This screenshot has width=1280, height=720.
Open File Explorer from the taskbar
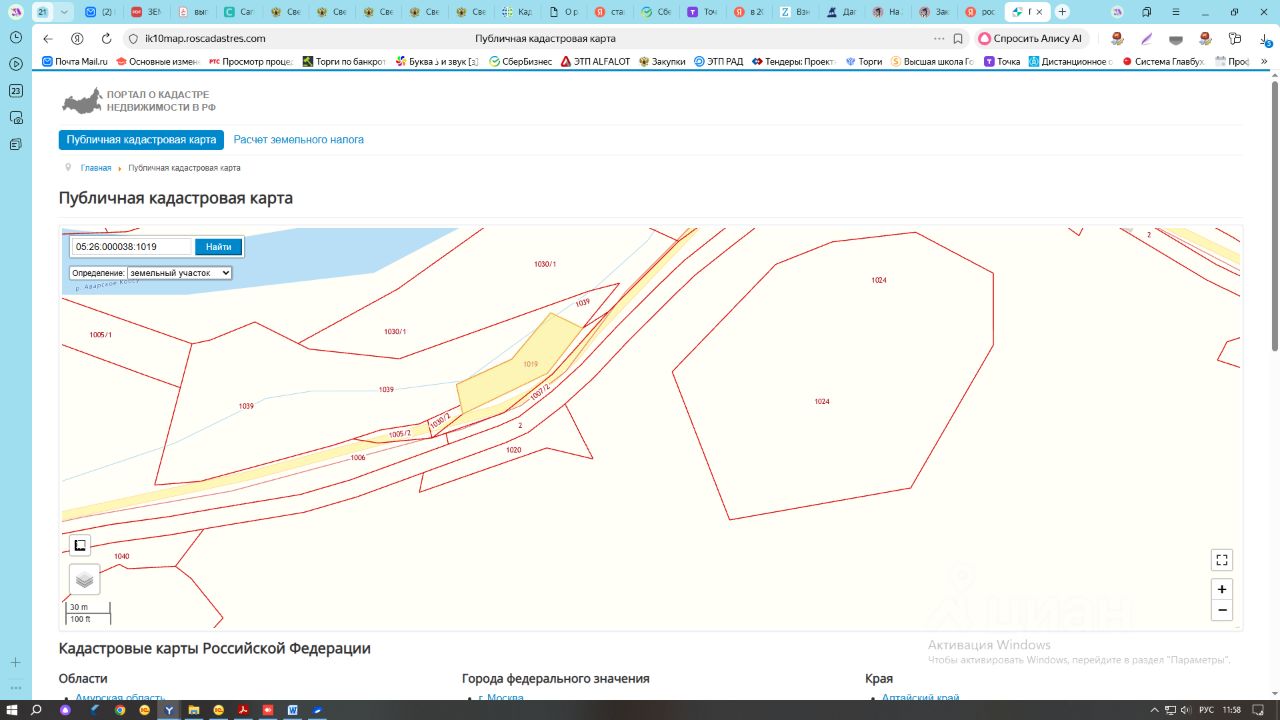(x=193, y=710)
